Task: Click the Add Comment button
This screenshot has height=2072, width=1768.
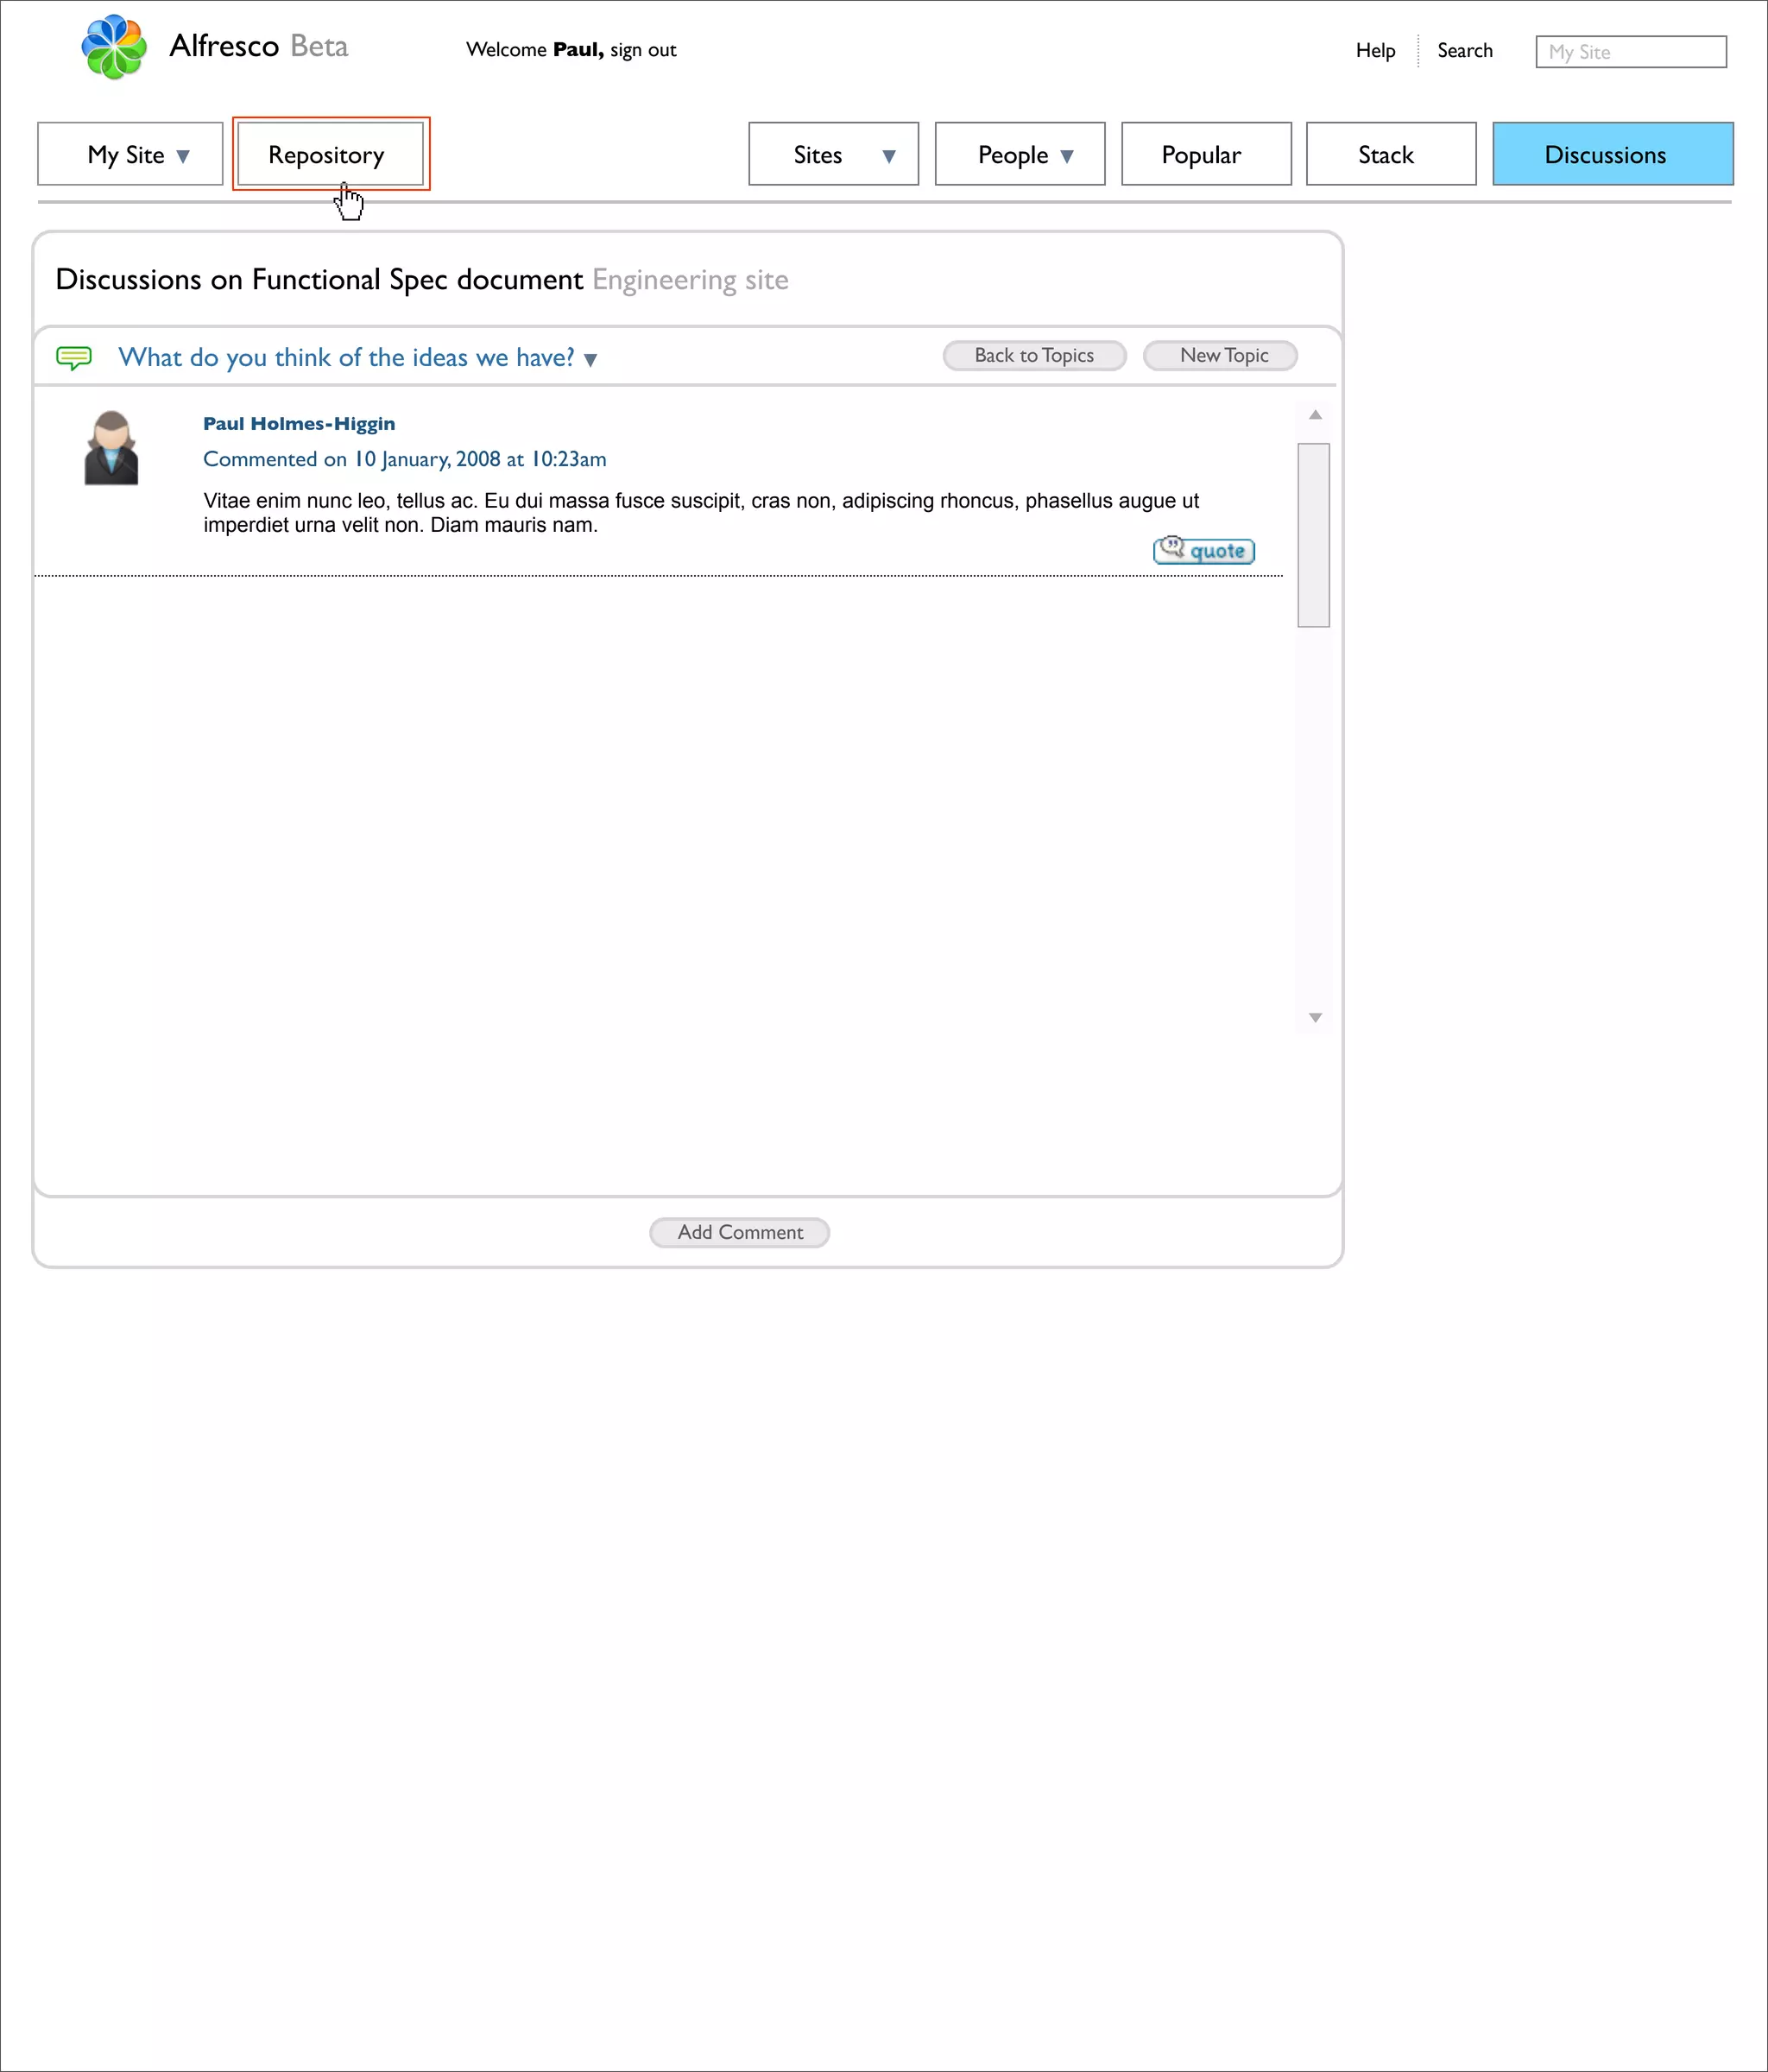Action: (x=739, y=1232)
